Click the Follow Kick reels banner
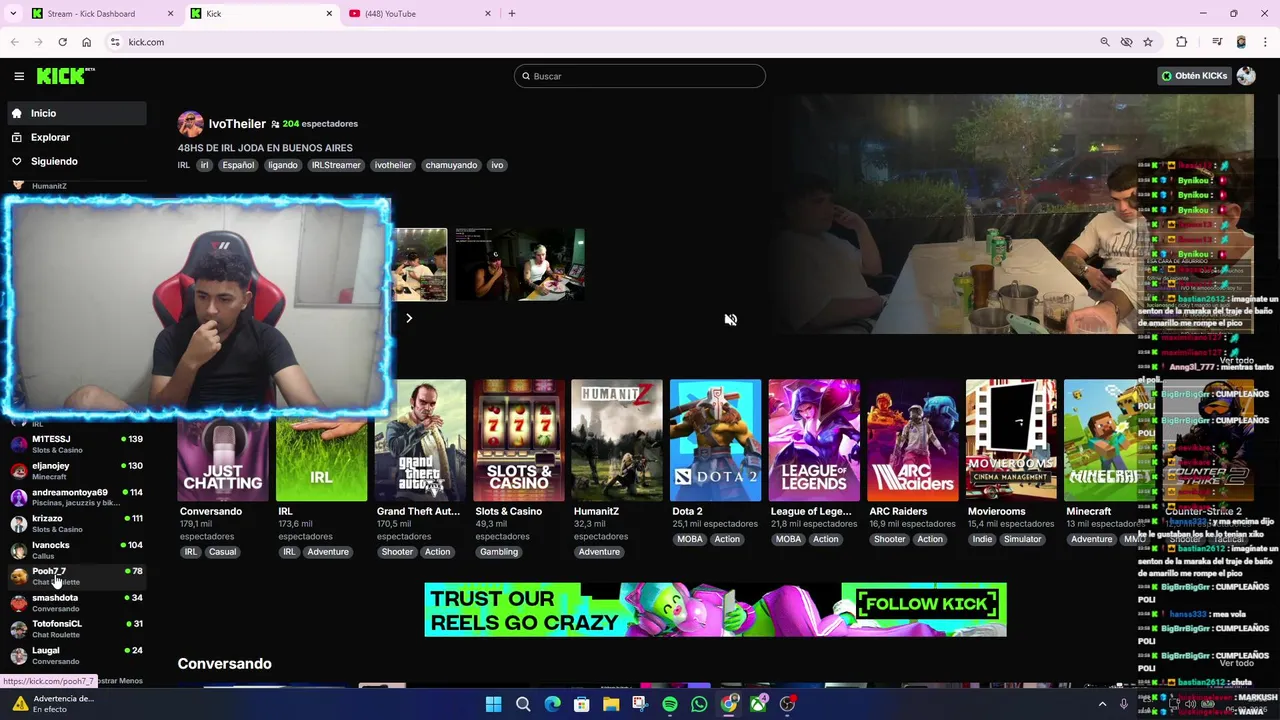 715,609
